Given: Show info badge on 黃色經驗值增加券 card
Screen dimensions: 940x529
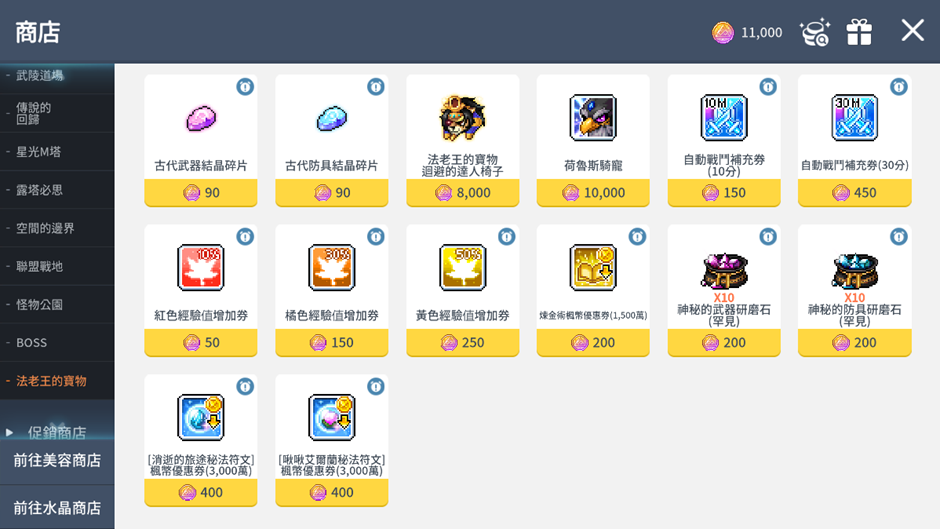Looking at the screenshot, I should click(507, 237).
